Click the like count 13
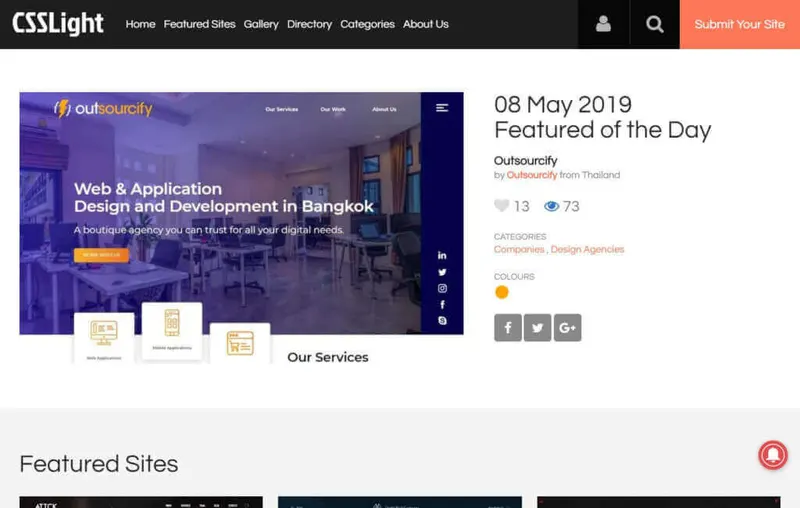The height and width of the screenshot is (508, 800). click(521, 206)
